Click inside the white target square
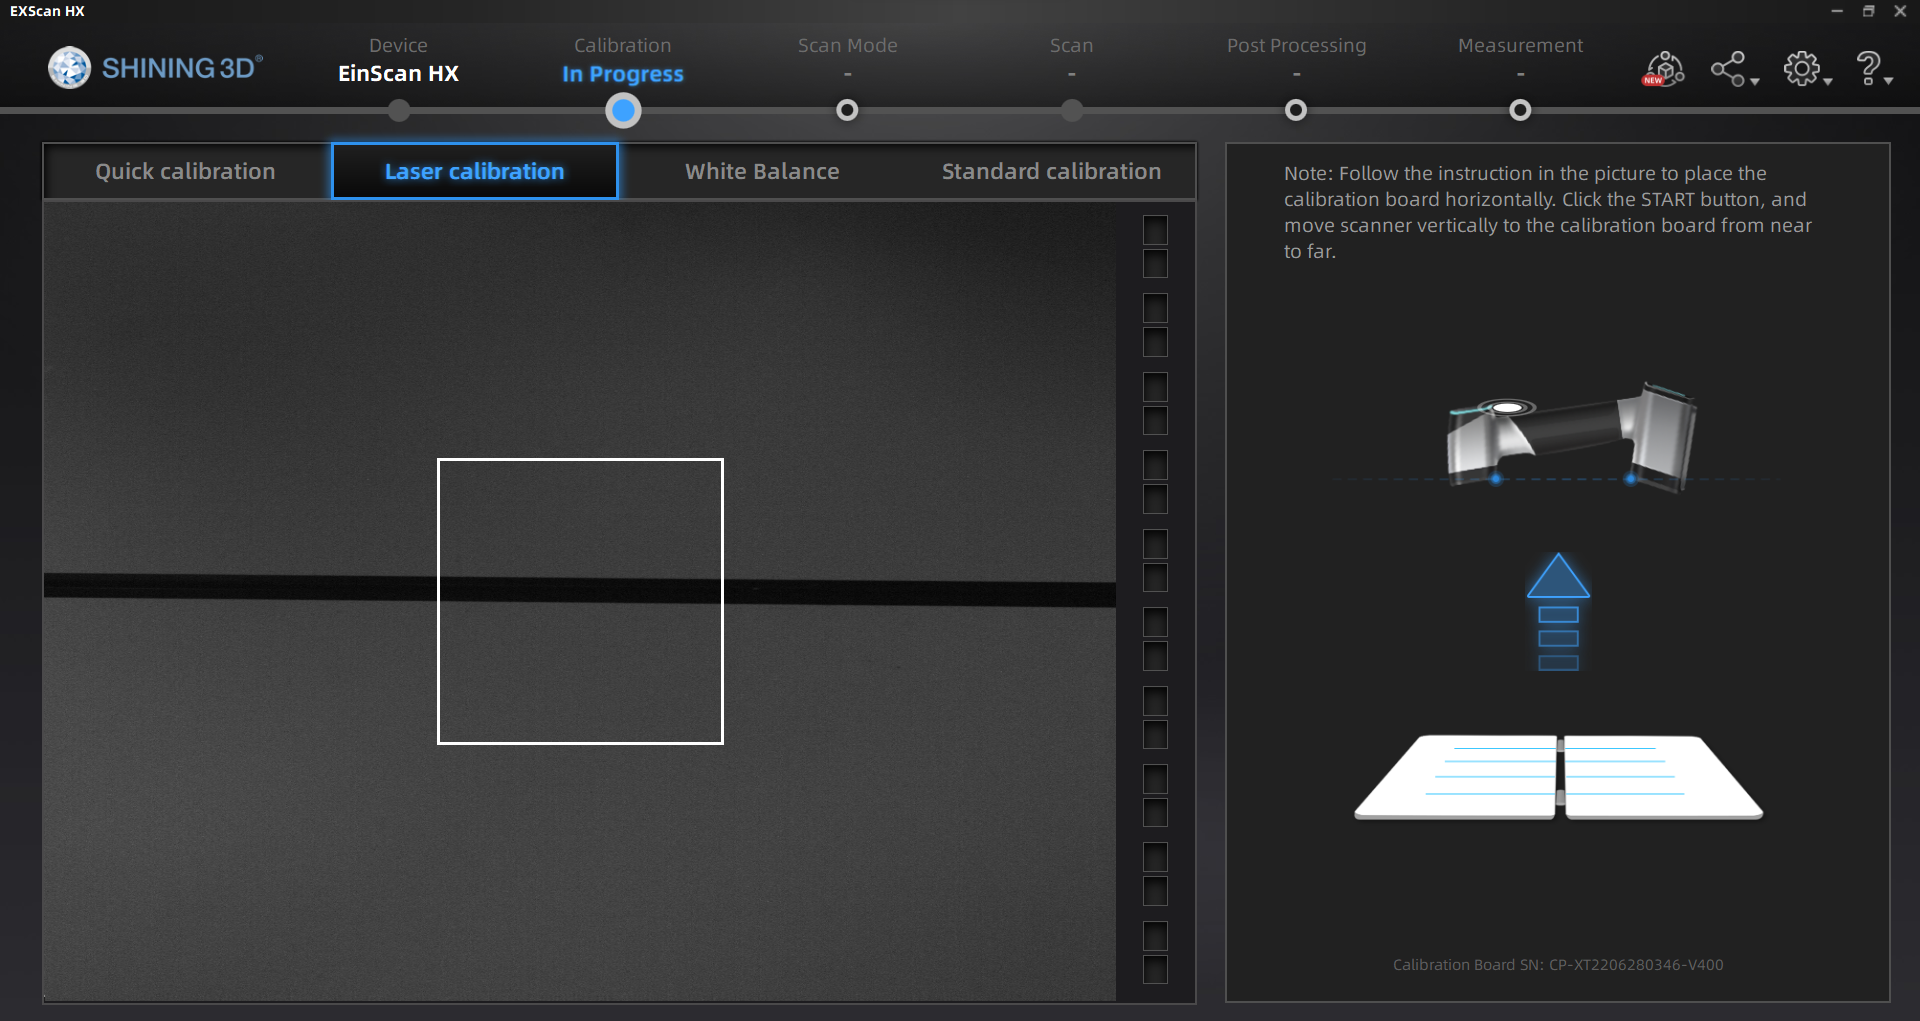The image size is (1920, 1021). click(580, 601)
